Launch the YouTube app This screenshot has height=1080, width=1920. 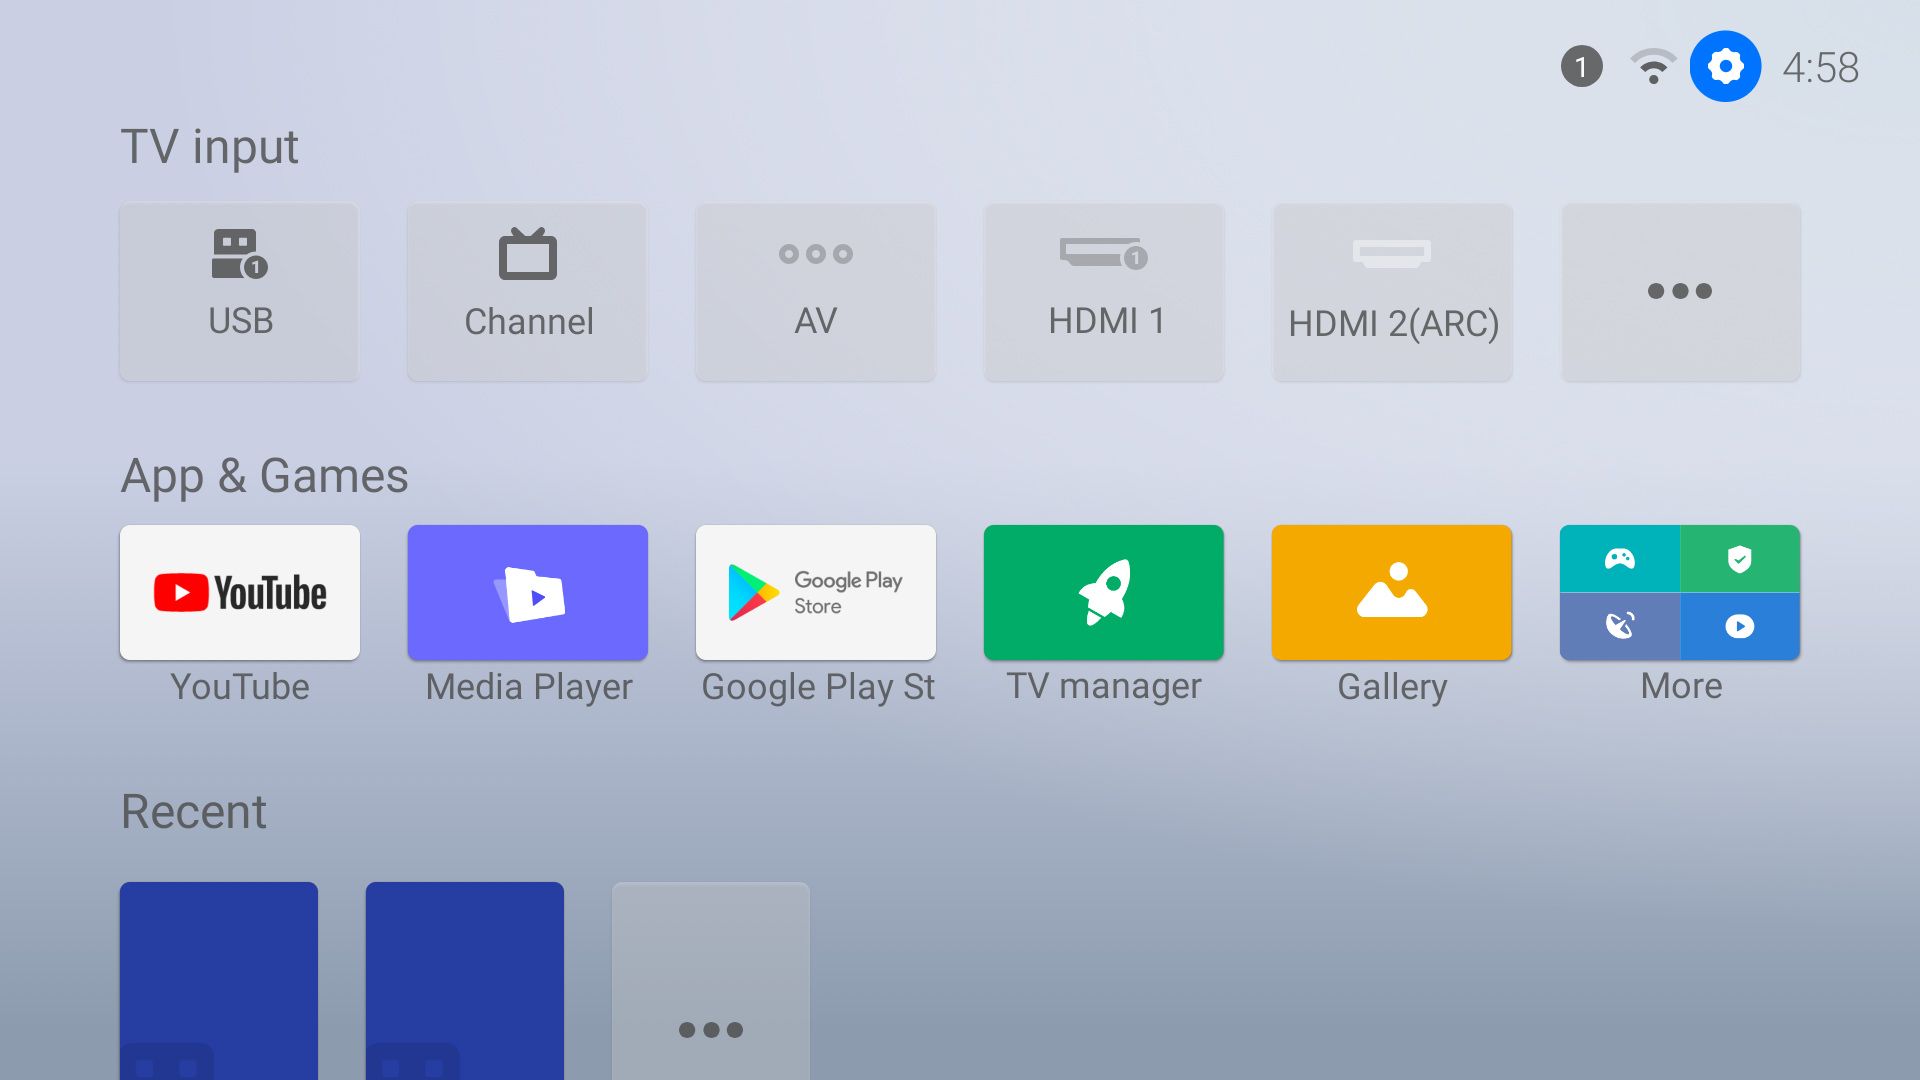pyautogui.click(x=239, y=592)
